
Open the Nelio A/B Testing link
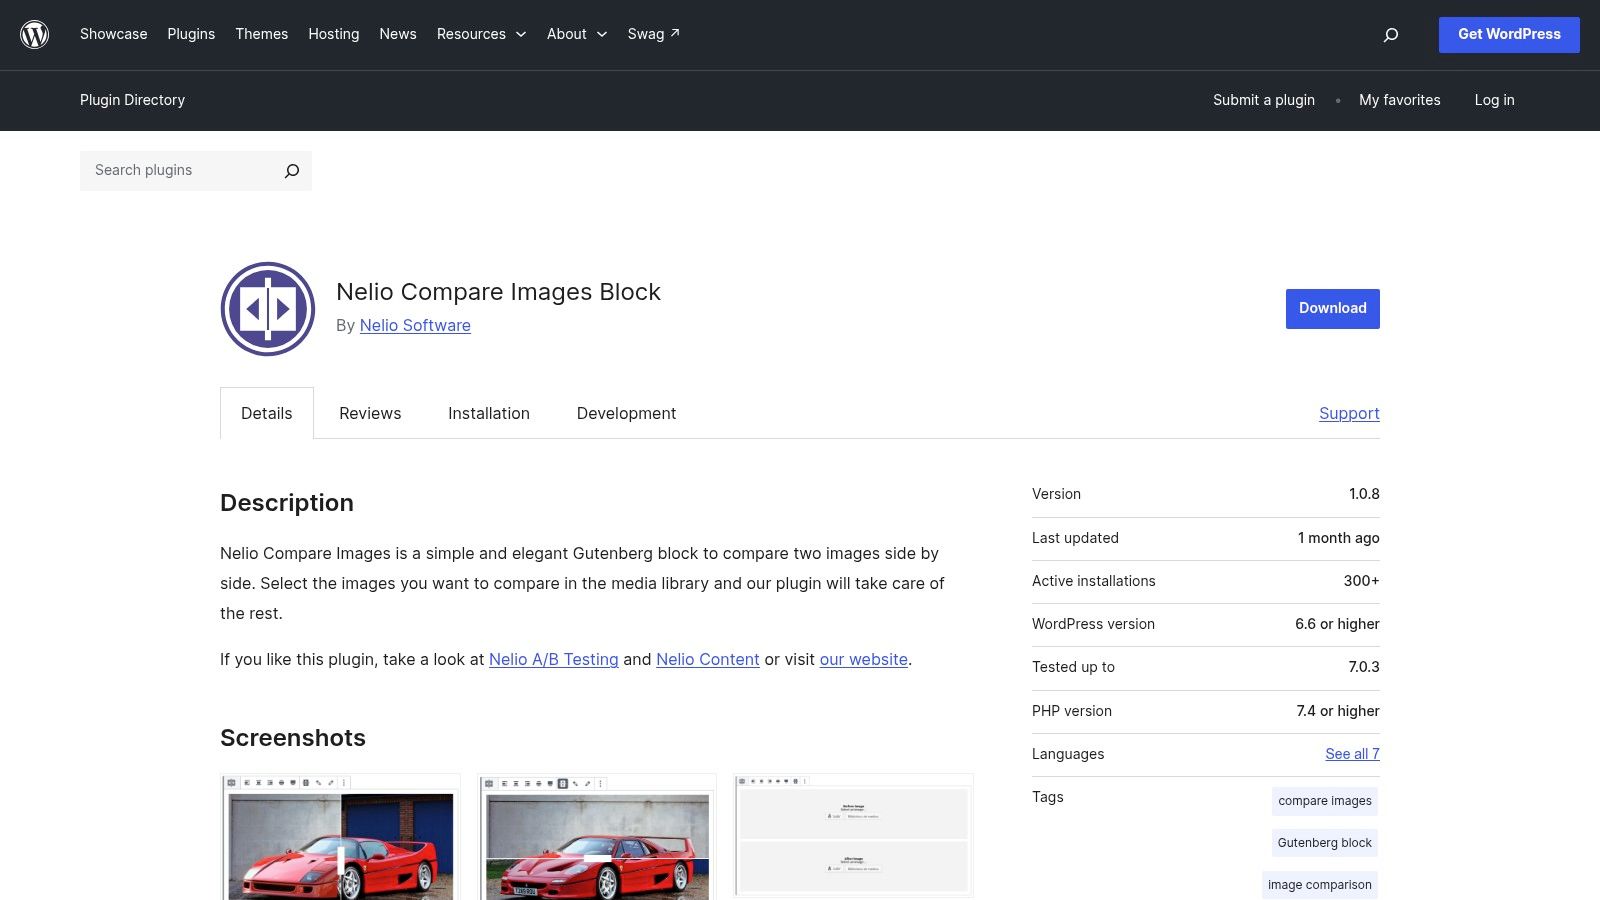(x=554, y=660)
